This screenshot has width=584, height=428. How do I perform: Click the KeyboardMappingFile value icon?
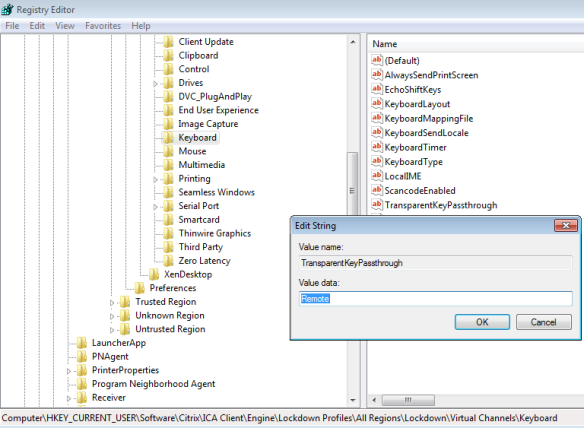click(377, 118)
